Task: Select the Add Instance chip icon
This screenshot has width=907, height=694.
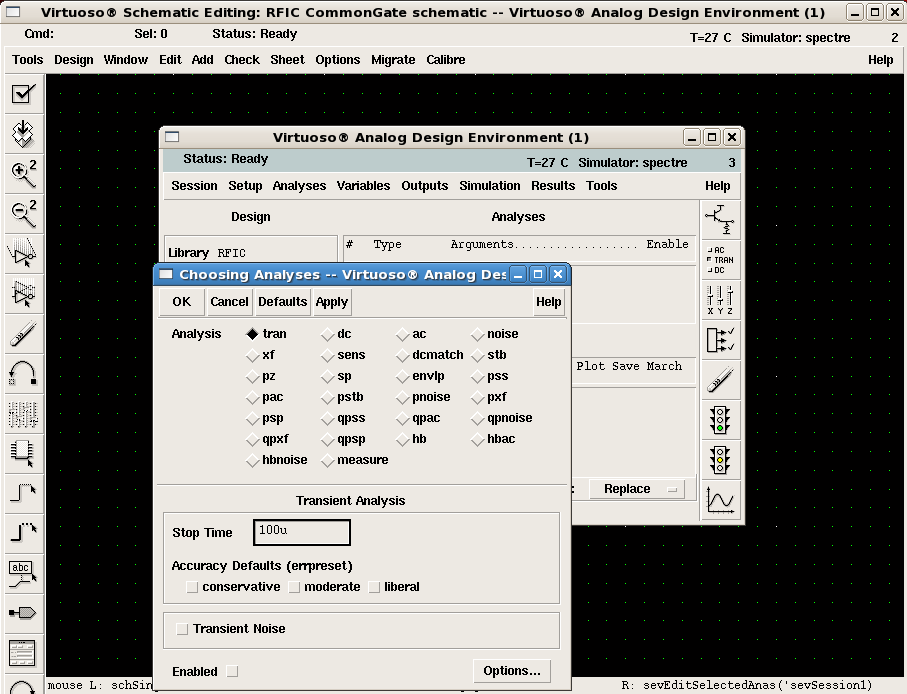Action: (24, 454)
